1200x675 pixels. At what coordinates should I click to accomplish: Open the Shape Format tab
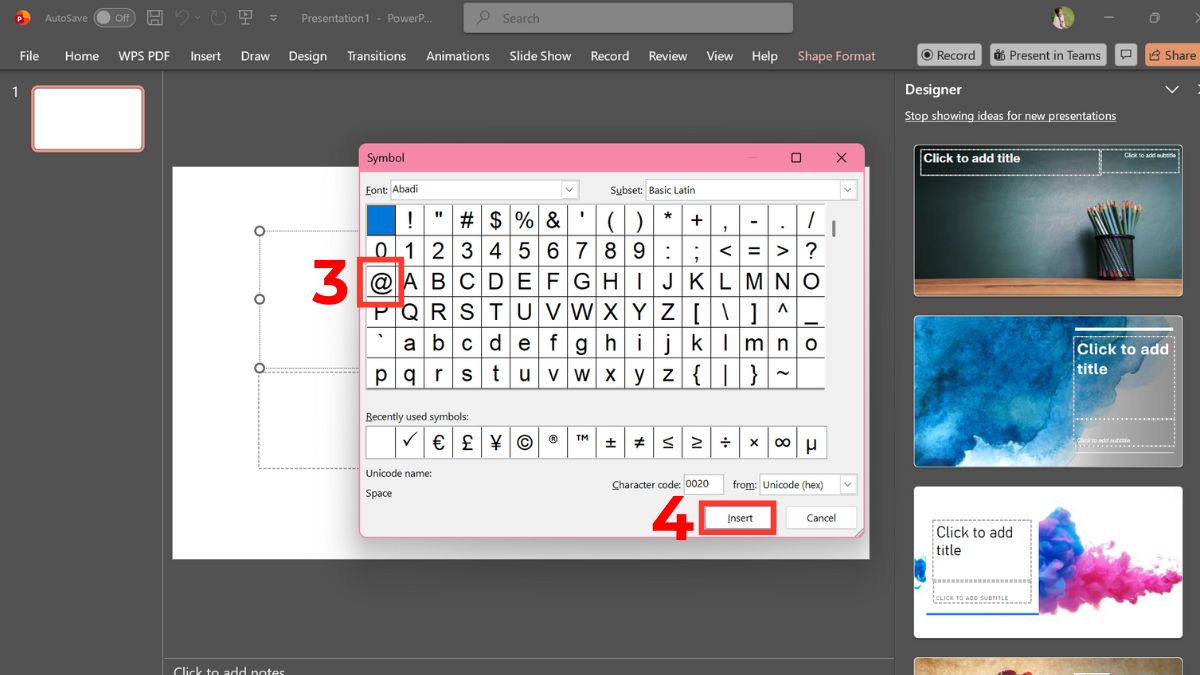(836, 56)
